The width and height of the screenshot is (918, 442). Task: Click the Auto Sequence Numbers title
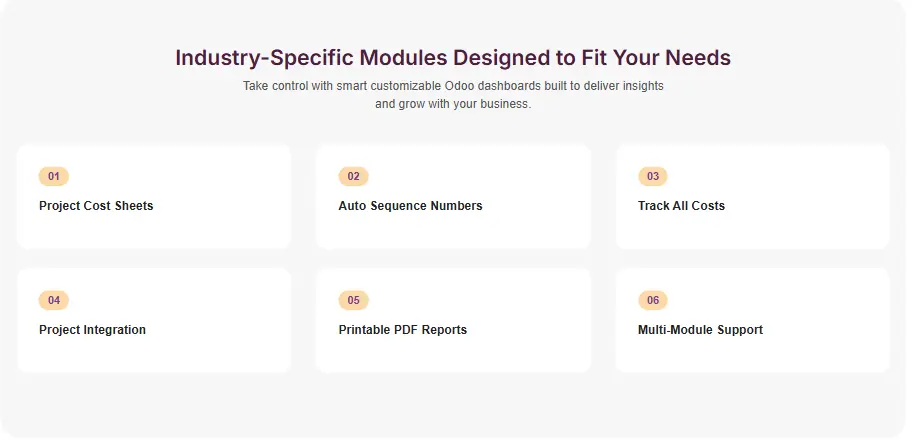pyautogui.click(x=410, y=206)
